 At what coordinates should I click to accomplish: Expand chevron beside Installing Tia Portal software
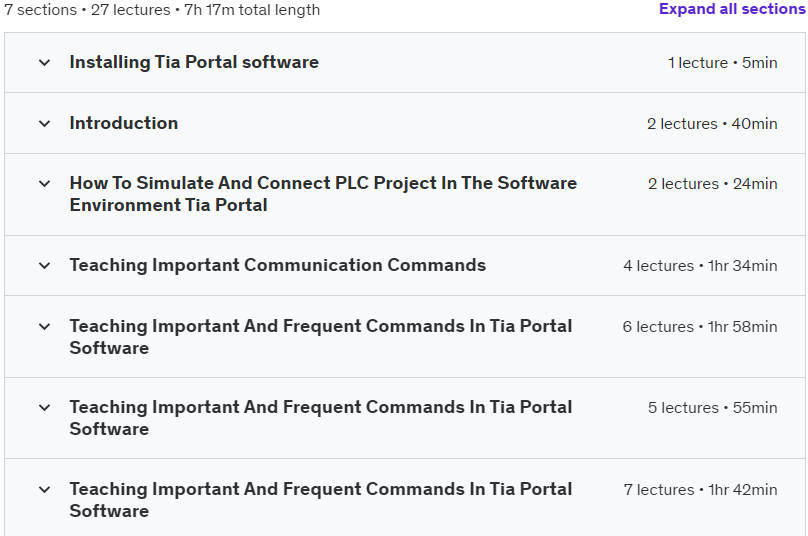tap(44, 63)
